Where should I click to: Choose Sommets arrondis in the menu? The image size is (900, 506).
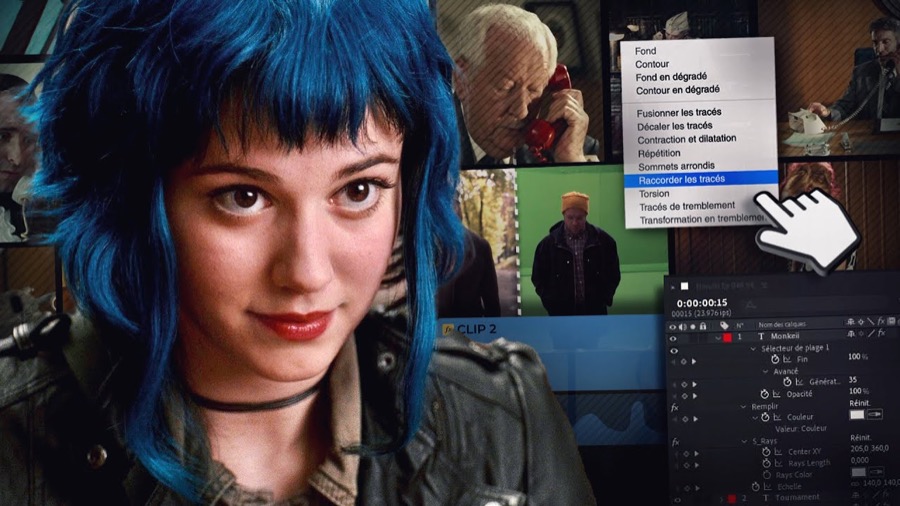pos(677,166)
